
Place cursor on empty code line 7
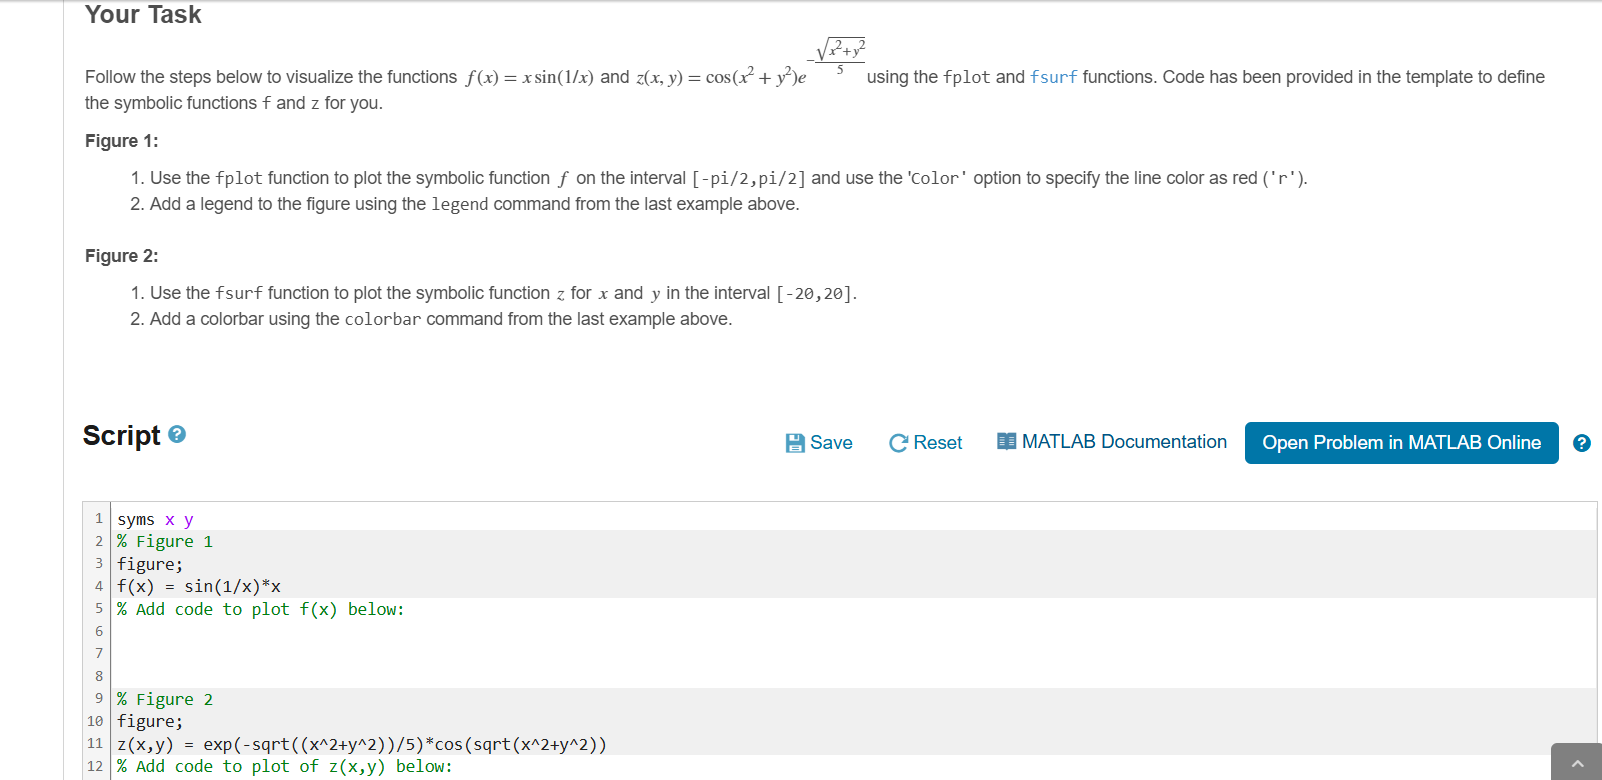(x=853, y=654)
